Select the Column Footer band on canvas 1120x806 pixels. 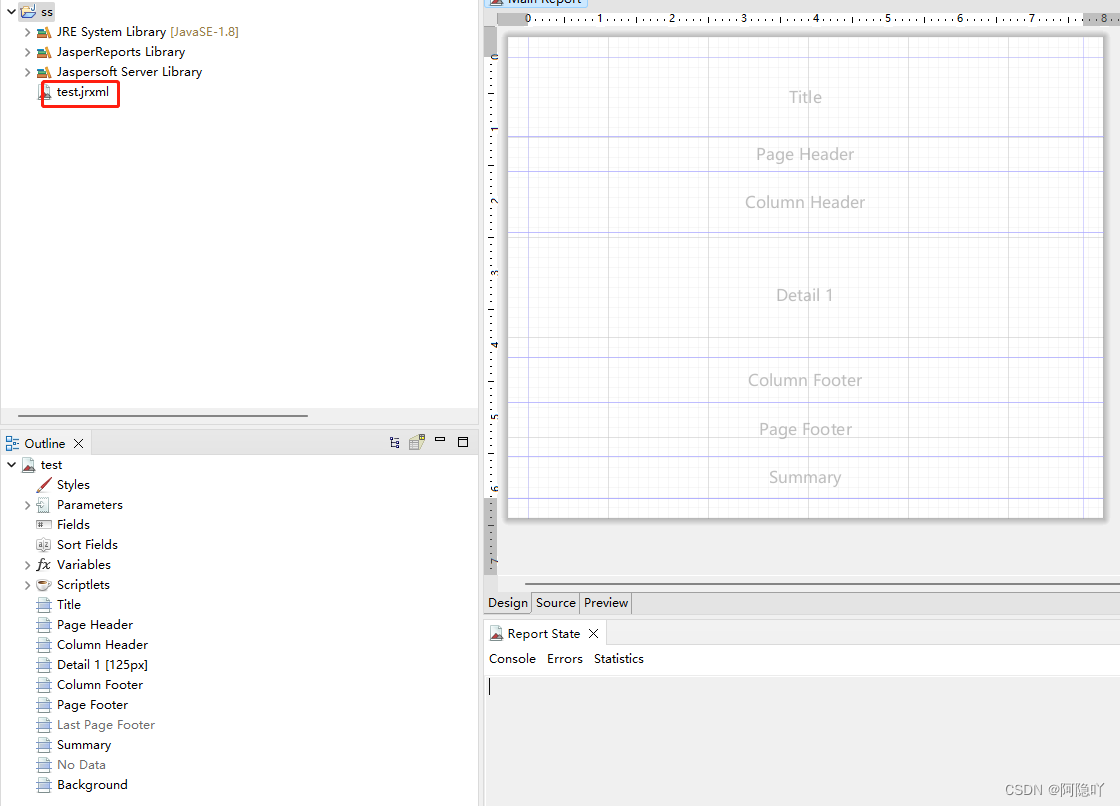point(805,380)
